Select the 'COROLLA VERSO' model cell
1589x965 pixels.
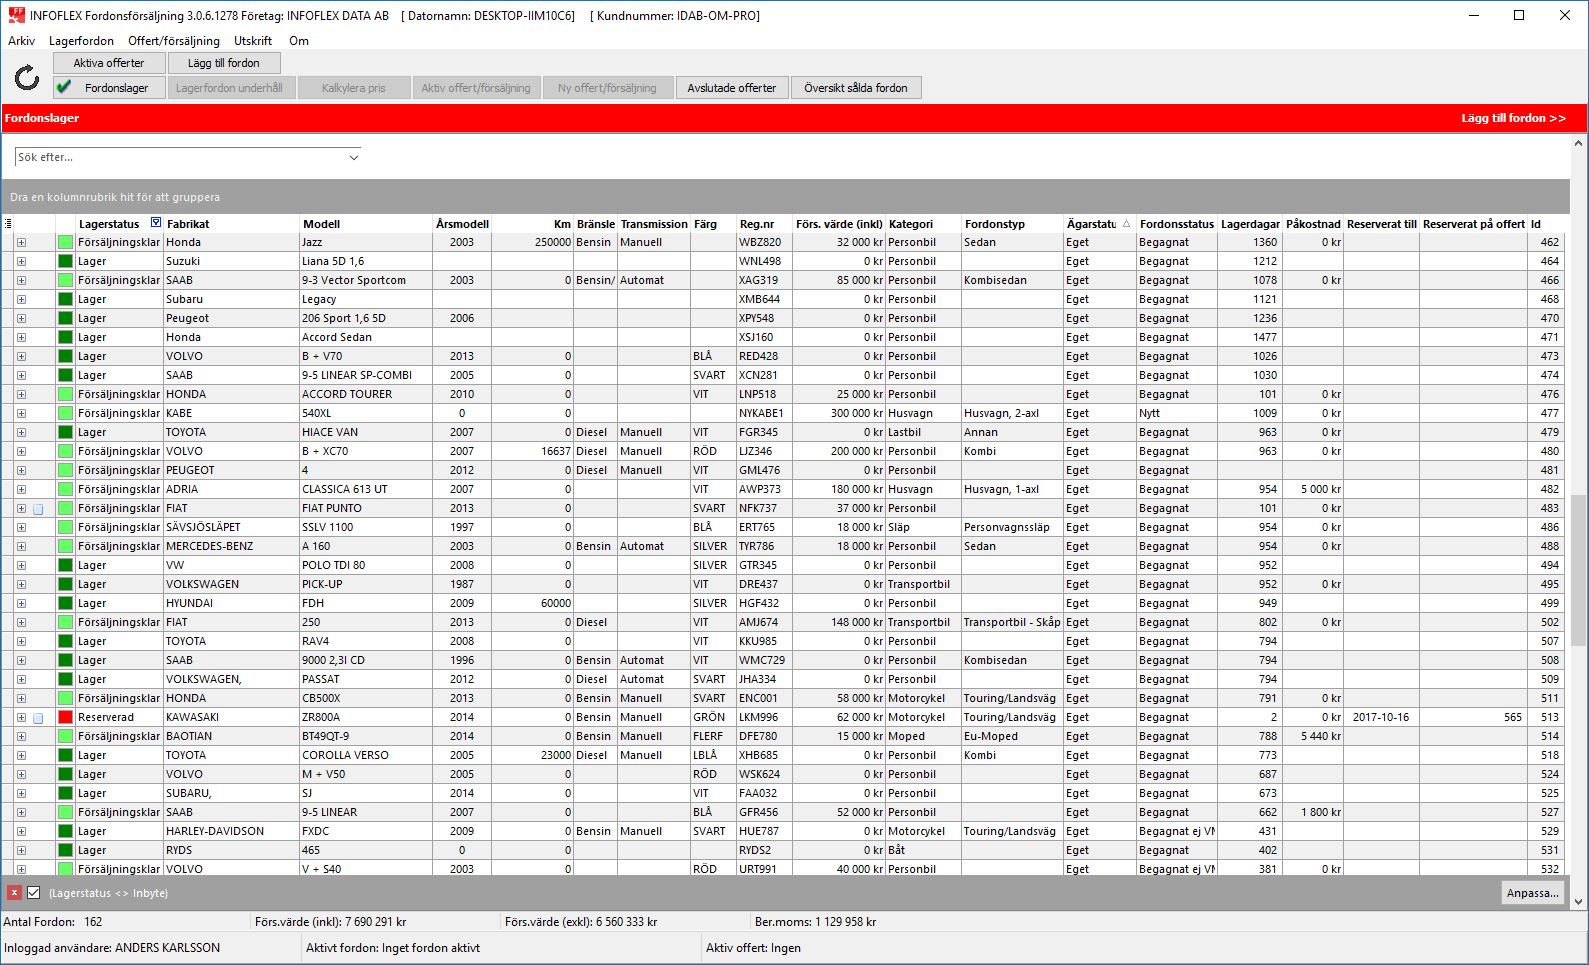366,756
